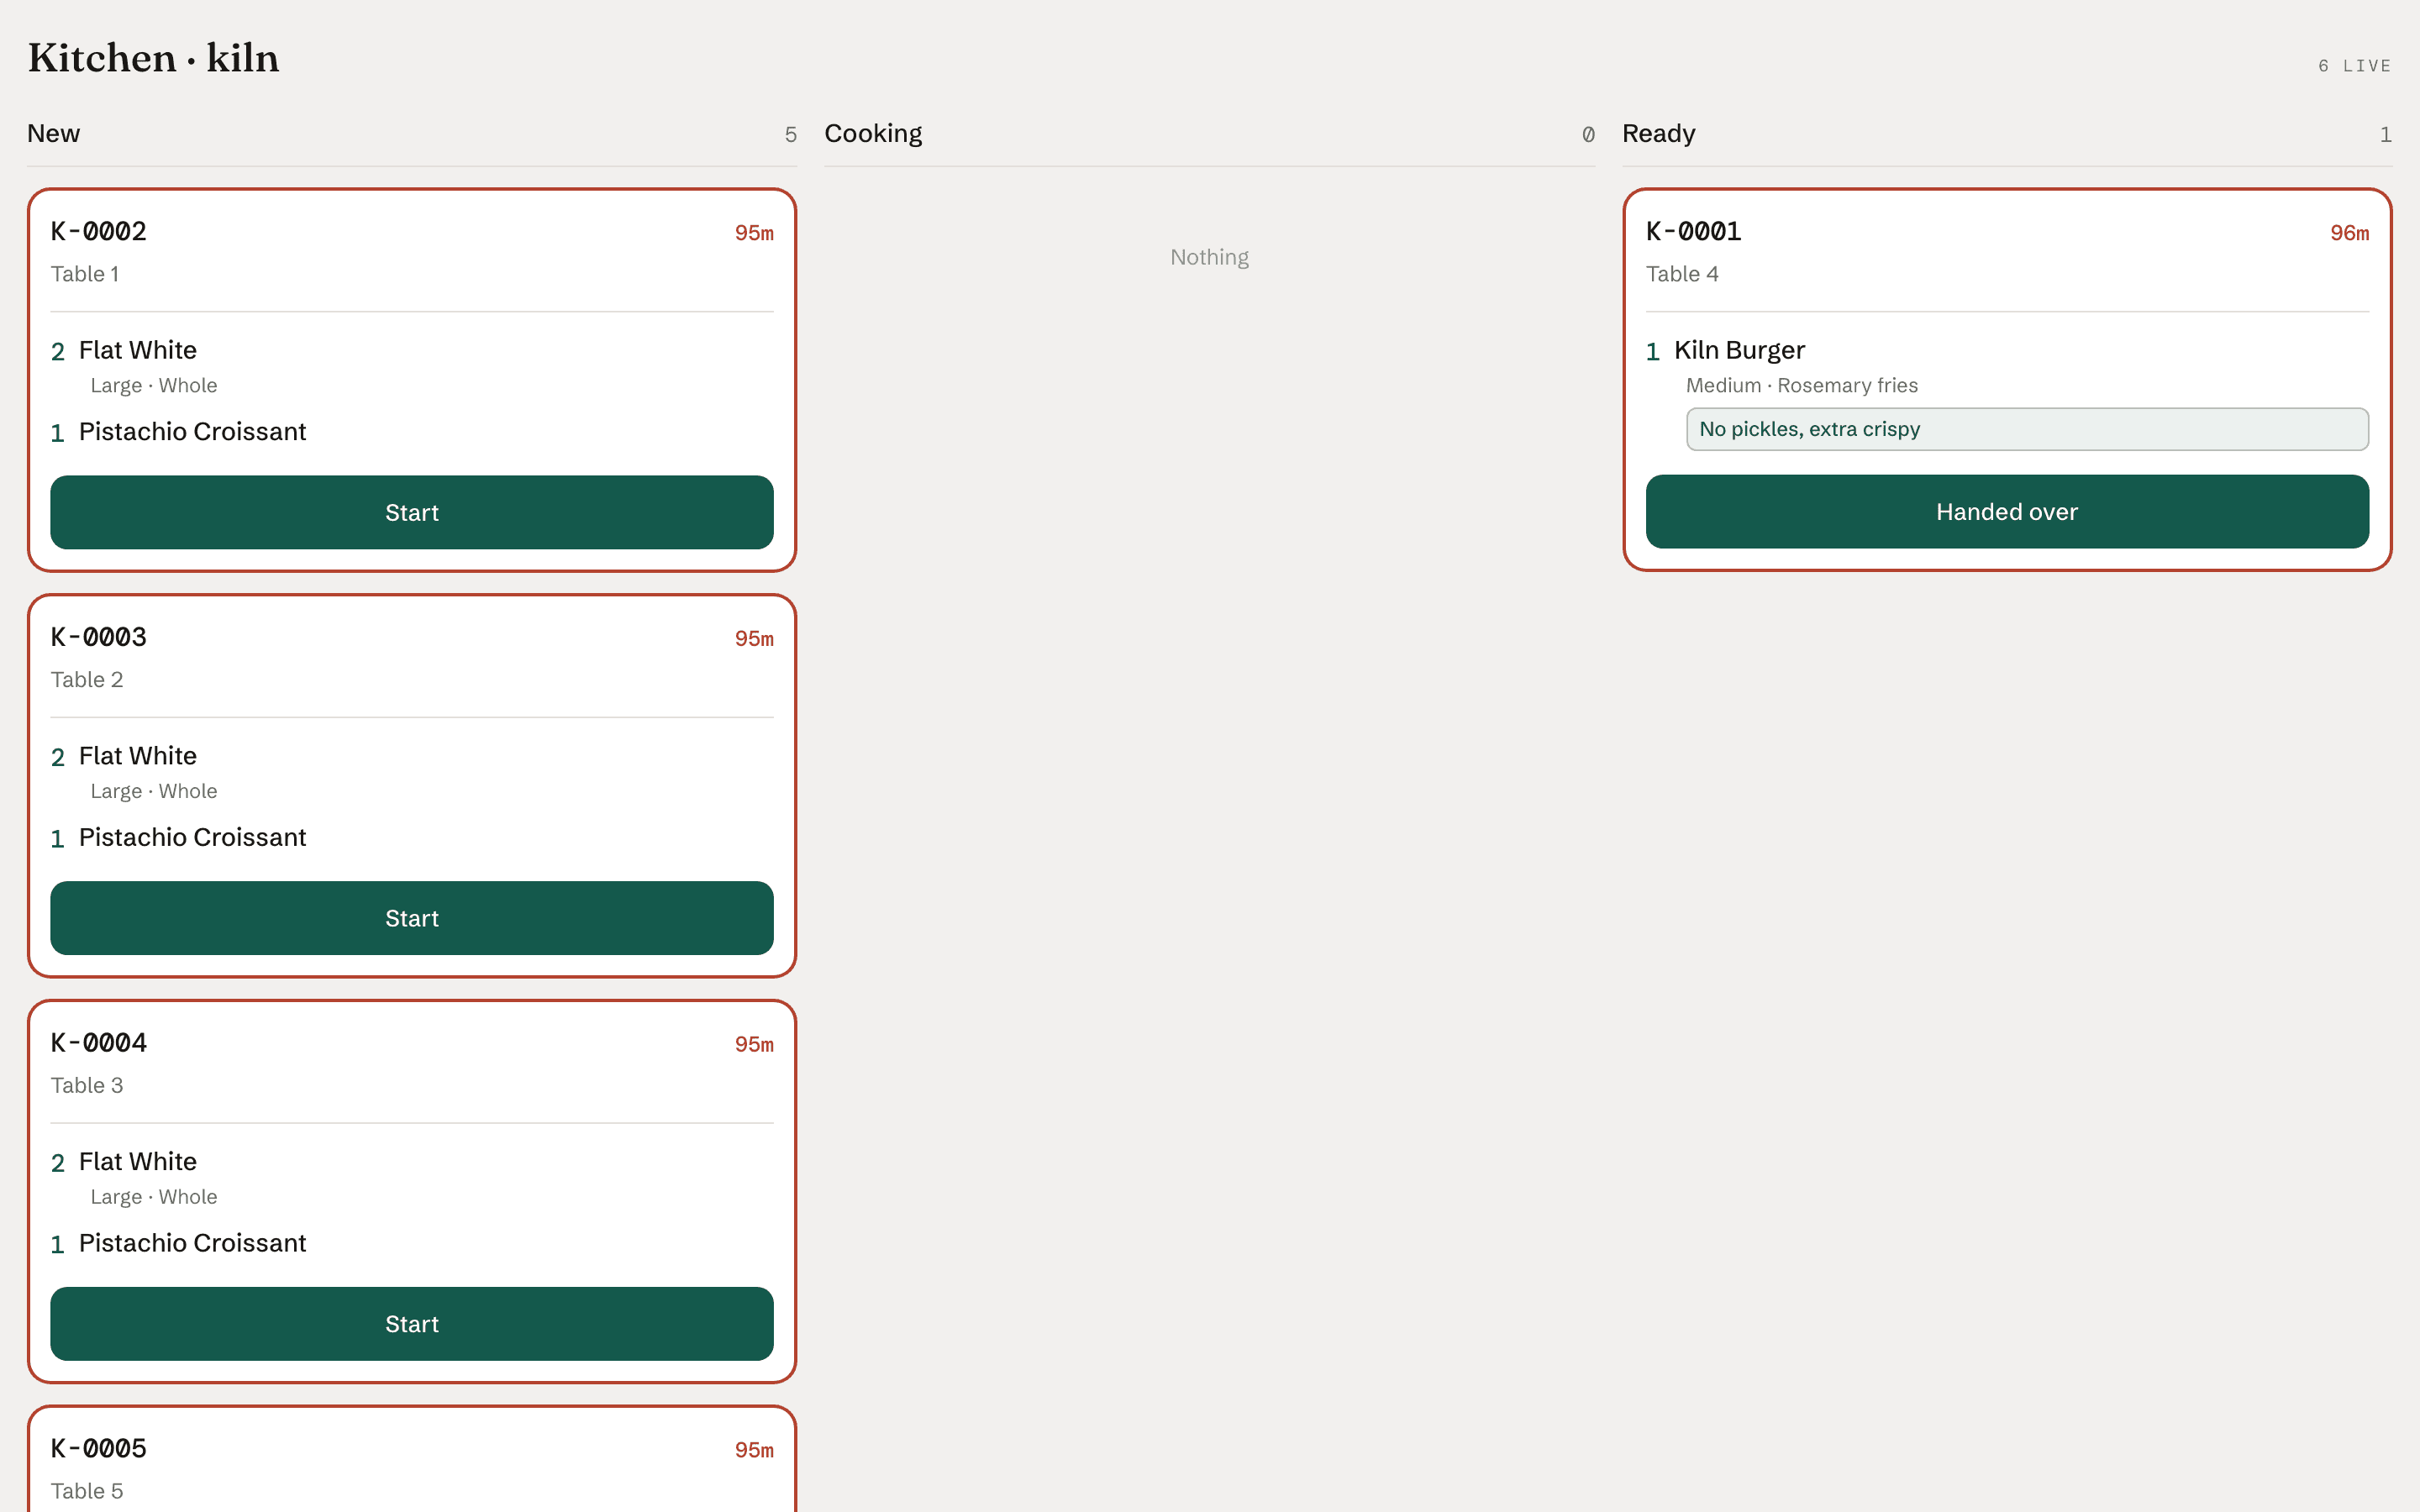Click the 95m timer on K-0003
The width and height of the screenshot is (2420, 1512).
click(754, 639)
